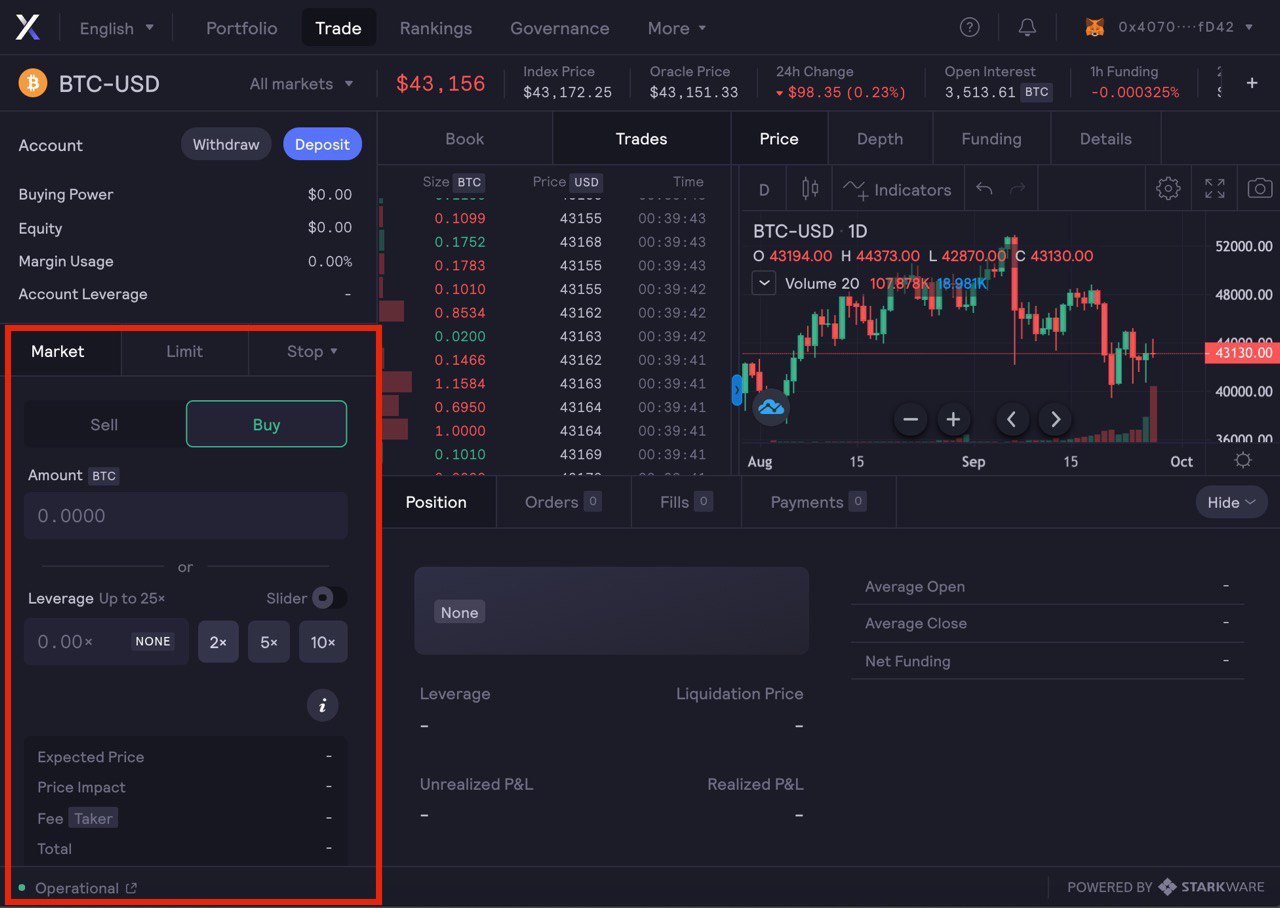Image resolution: width=1280 pixels, height=908 pixels.
Task: Open the Rankings page
Action: [436, 28]
